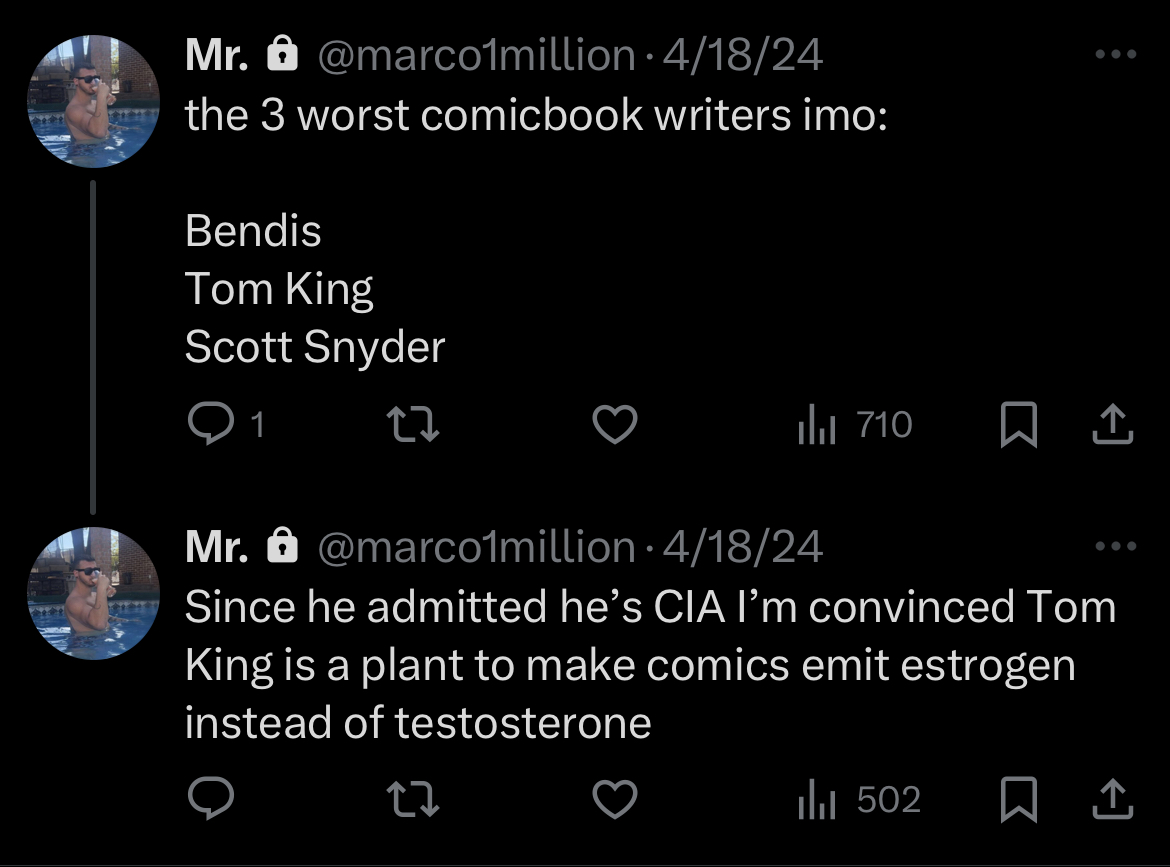The image size is (1170, 867).
Task: Like the second tweet about estrogen
Action: (615, 798)
